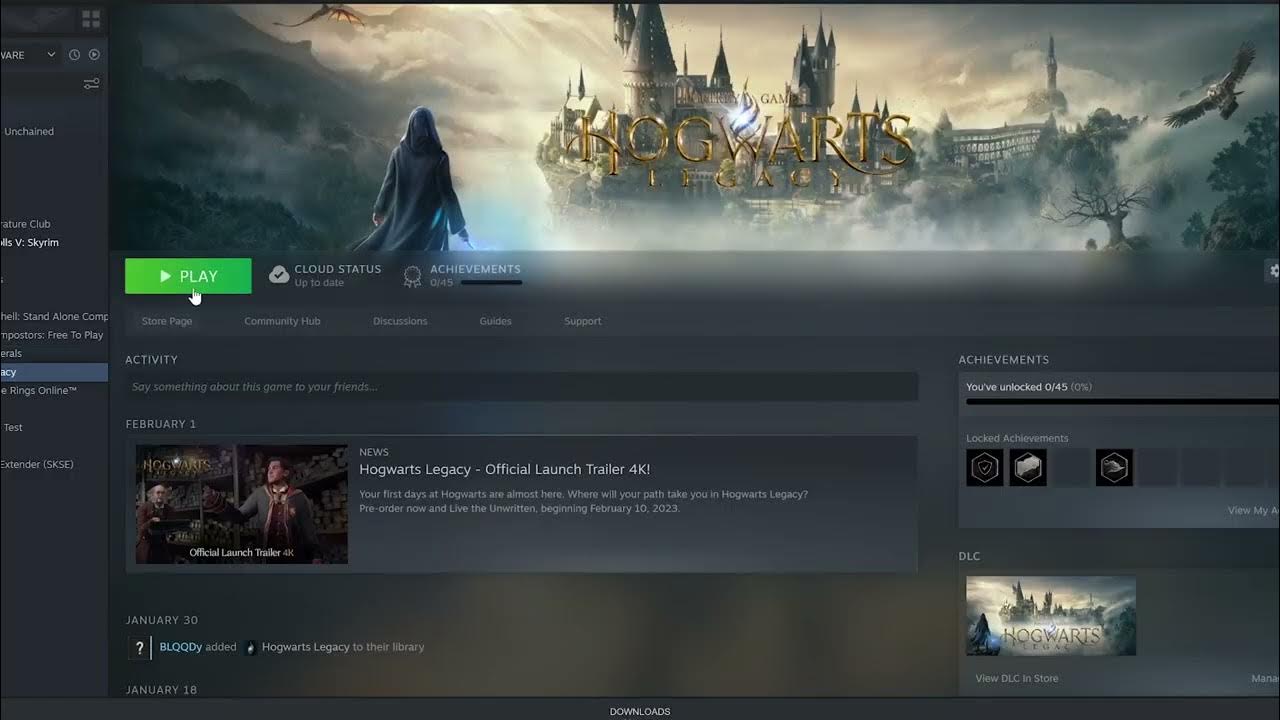Viewport: 1280px width, 720px height.
Task: Expand the library category dropdown chevron
Action: [51, 55]
